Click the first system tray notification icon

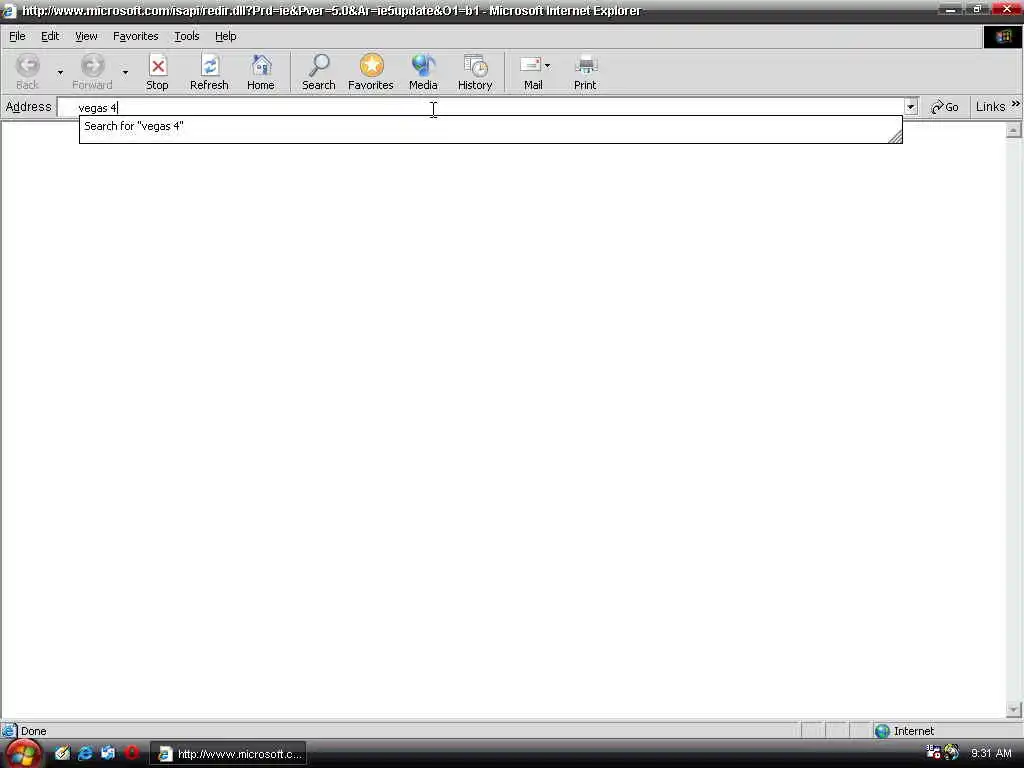tap(933, 752)
